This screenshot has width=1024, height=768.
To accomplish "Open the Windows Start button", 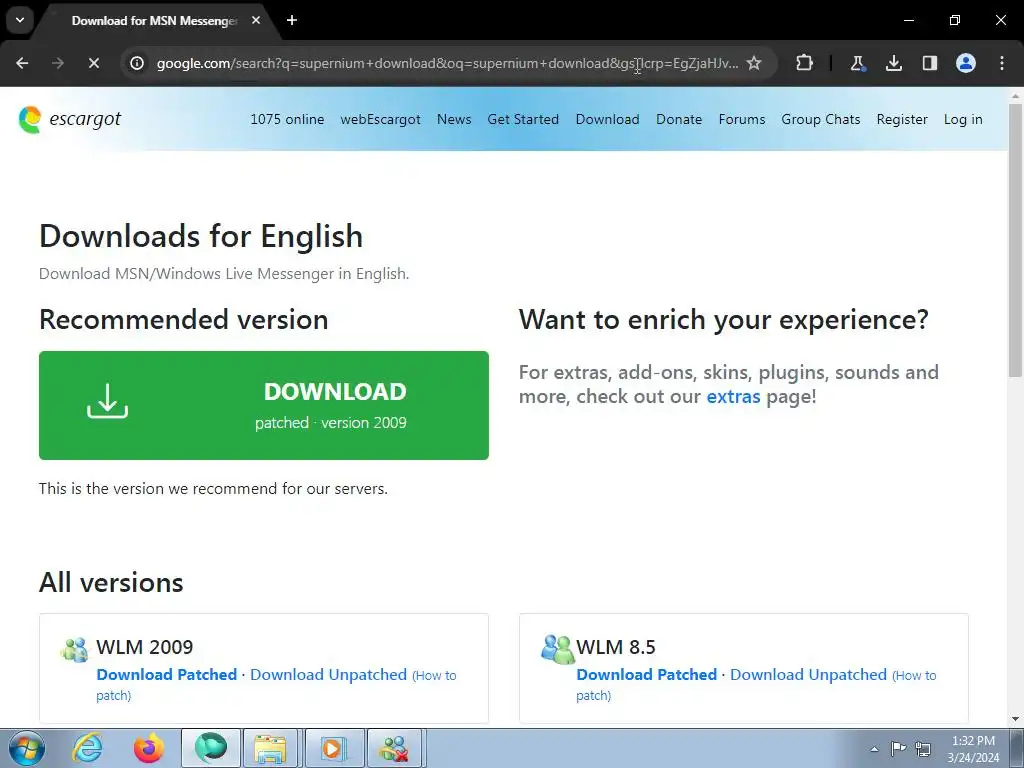I will (27, 748).
